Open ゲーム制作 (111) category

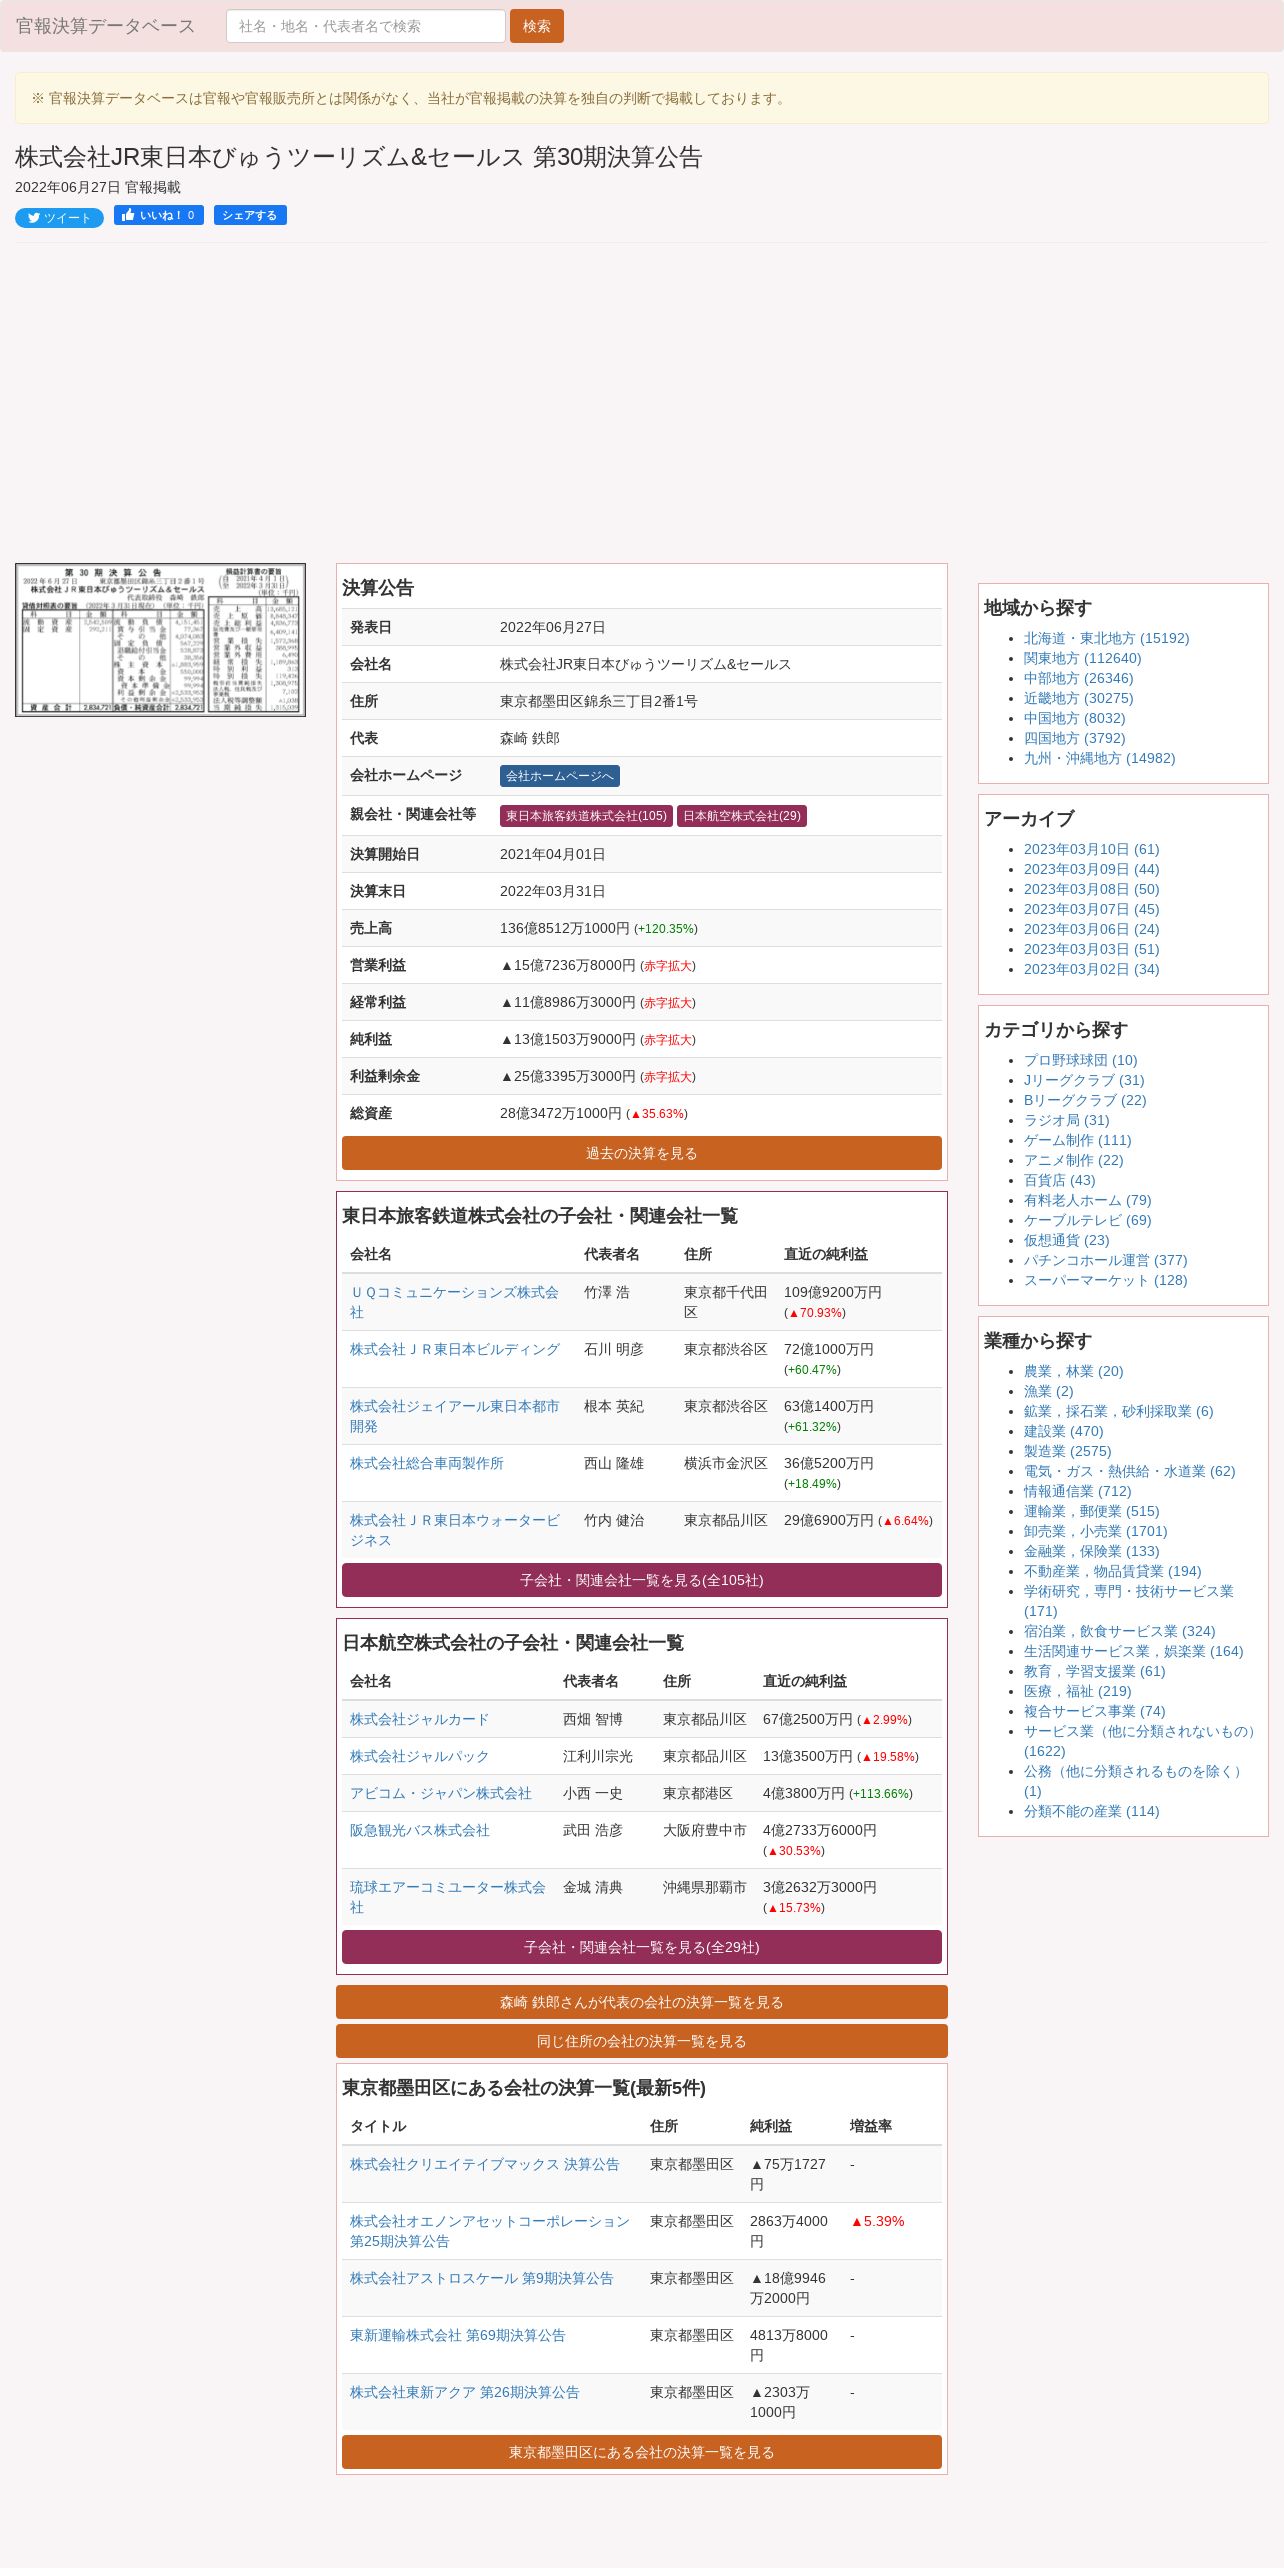pos(1077,1140)
